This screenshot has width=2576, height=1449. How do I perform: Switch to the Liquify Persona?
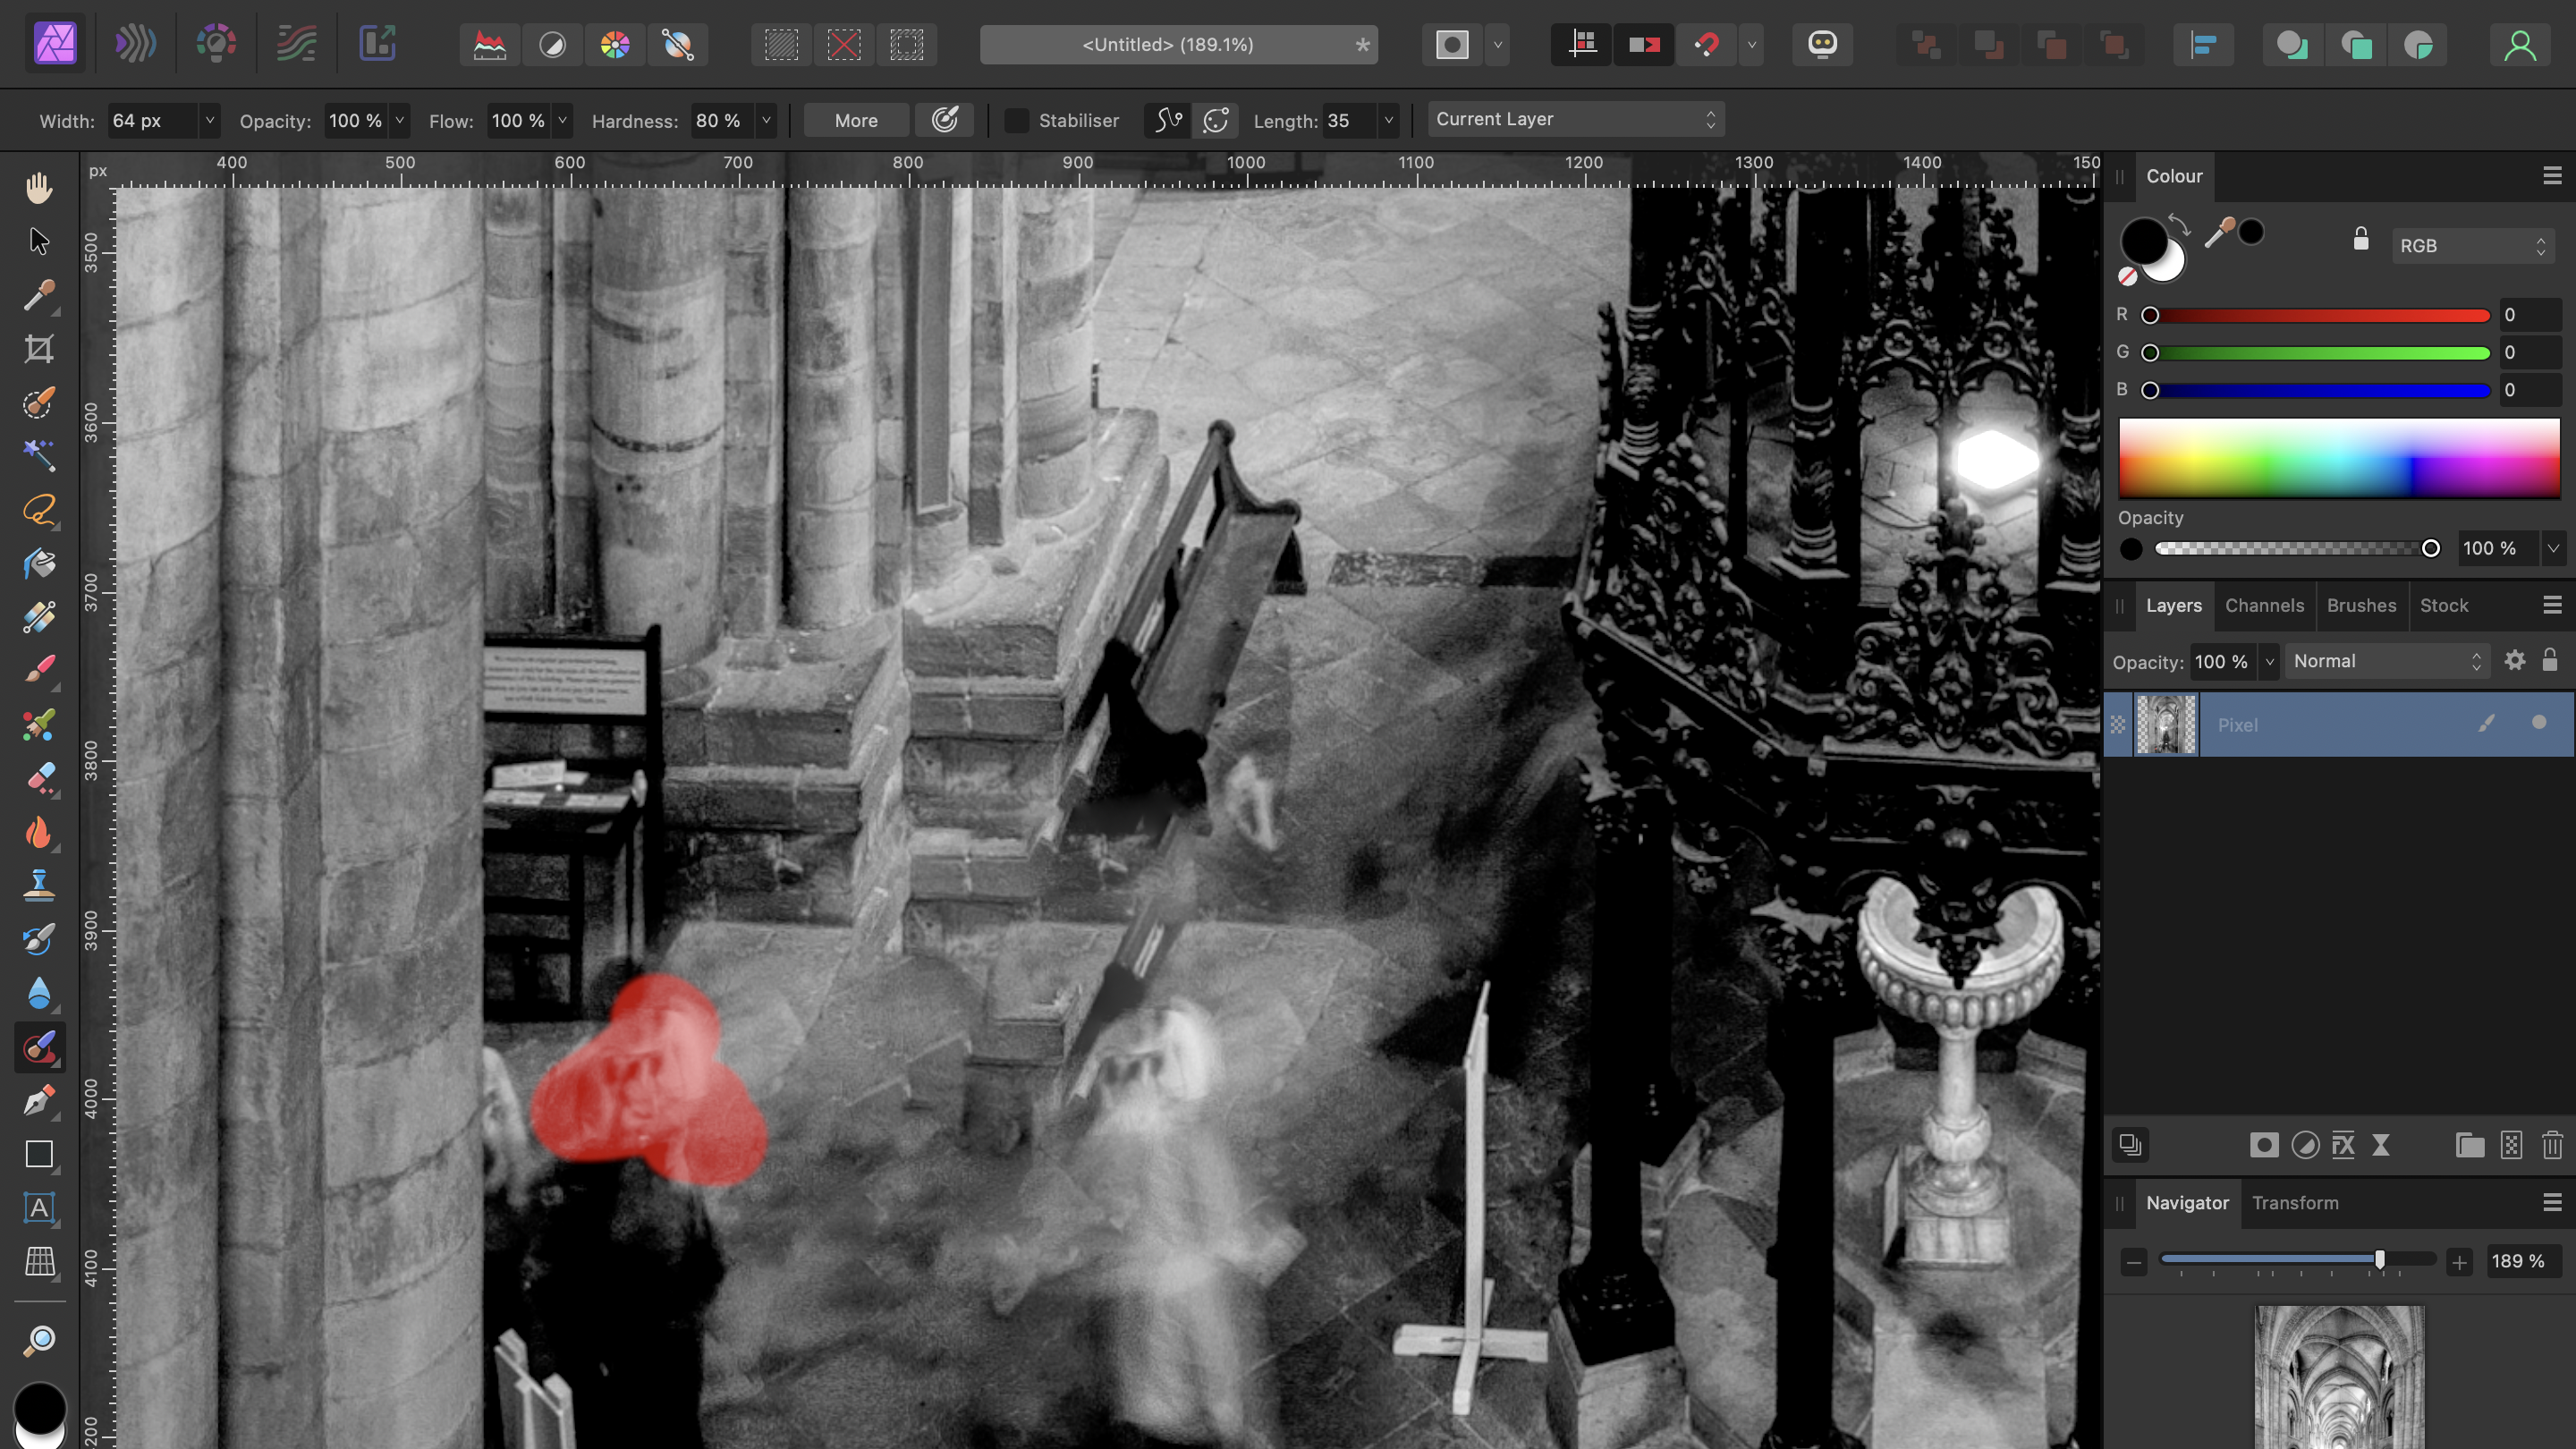[x=135, y=44]
